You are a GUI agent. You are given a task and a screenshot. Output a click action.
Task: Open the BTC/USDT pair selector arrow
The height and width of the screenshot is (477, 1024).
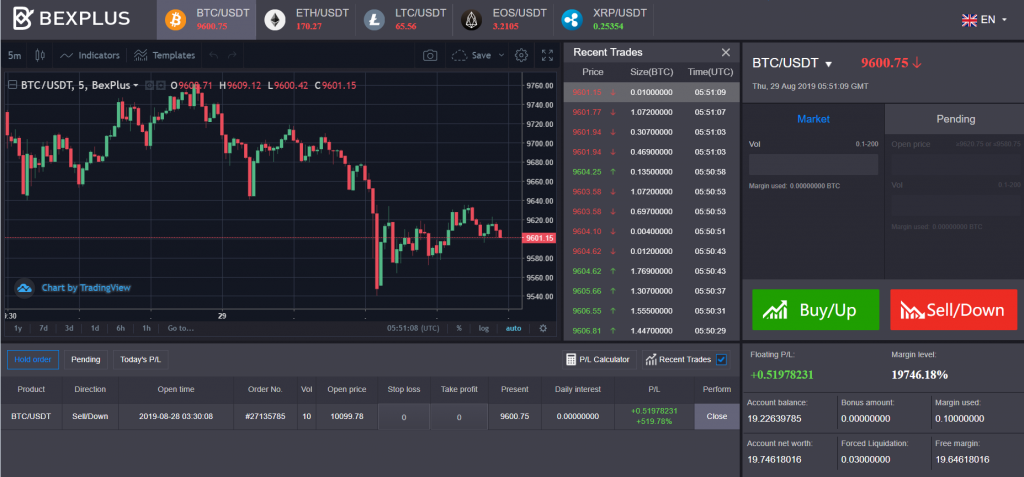pos(829,64)
